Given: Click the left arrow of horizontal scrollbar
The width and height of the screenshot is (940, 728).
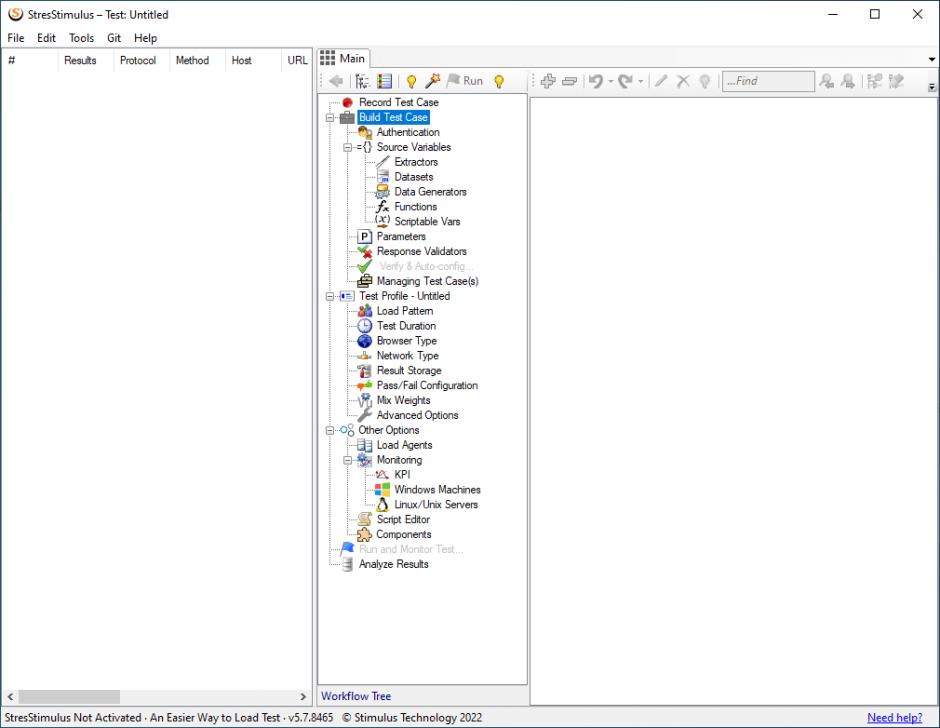Looking at the screenshot, I should pyautogui.click(x=10, y=696).
